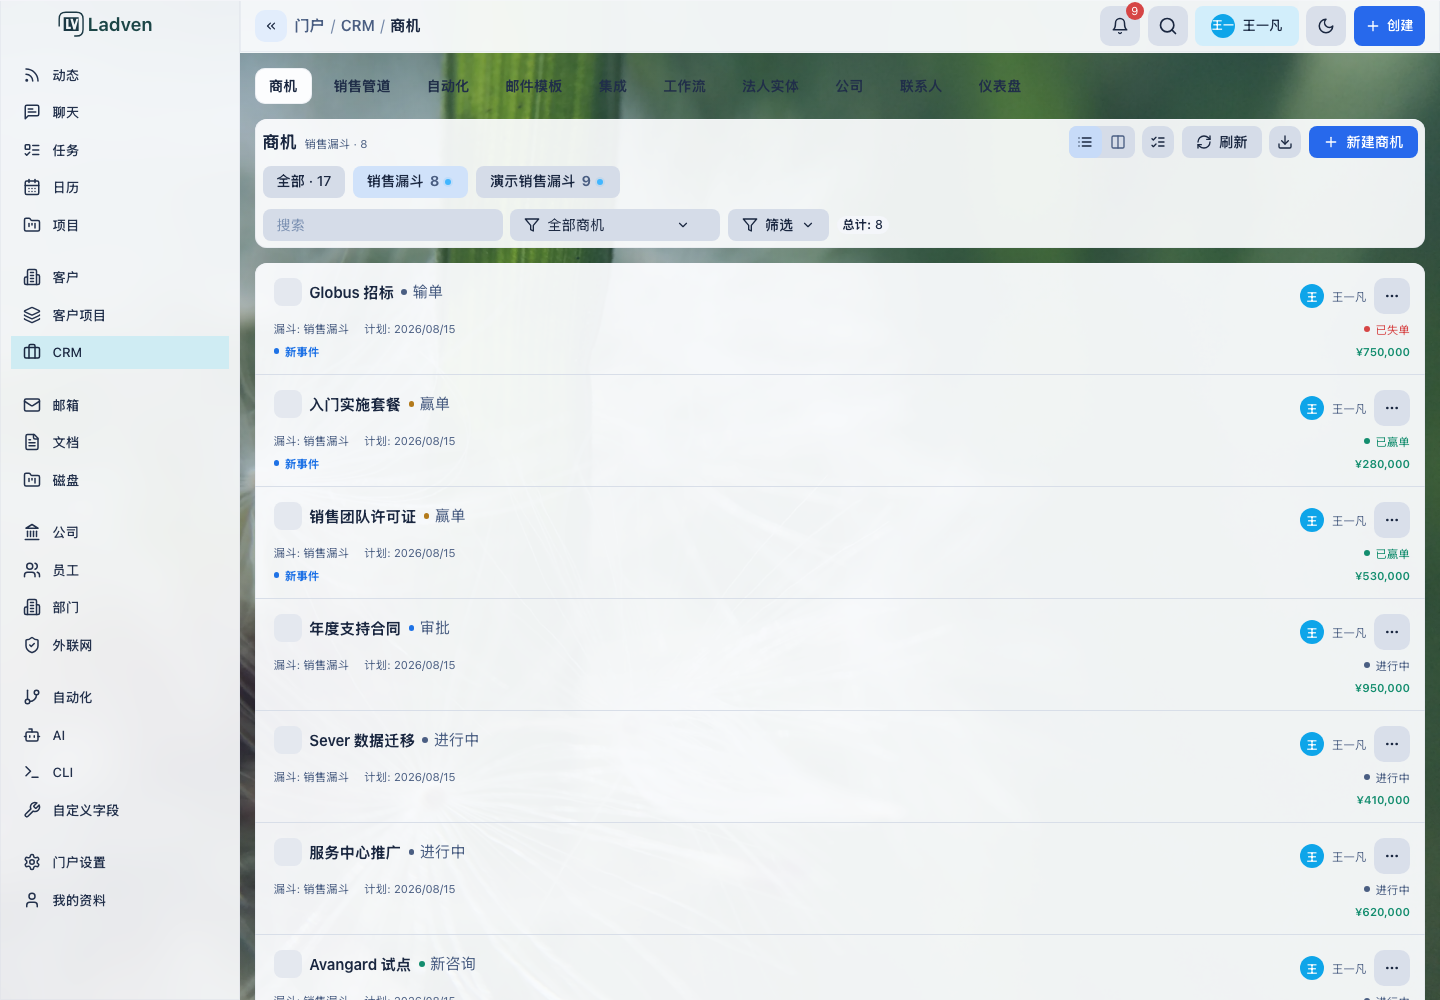Open more menu for 年度支持合同
1440x1000 pixels.
coord(1392,632)
